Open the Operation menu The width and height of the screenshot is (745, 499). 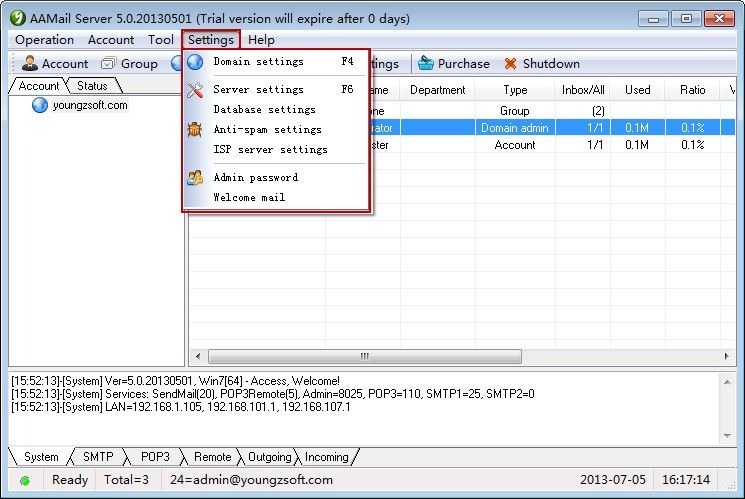pyautogui.click(x=45, y=40)
